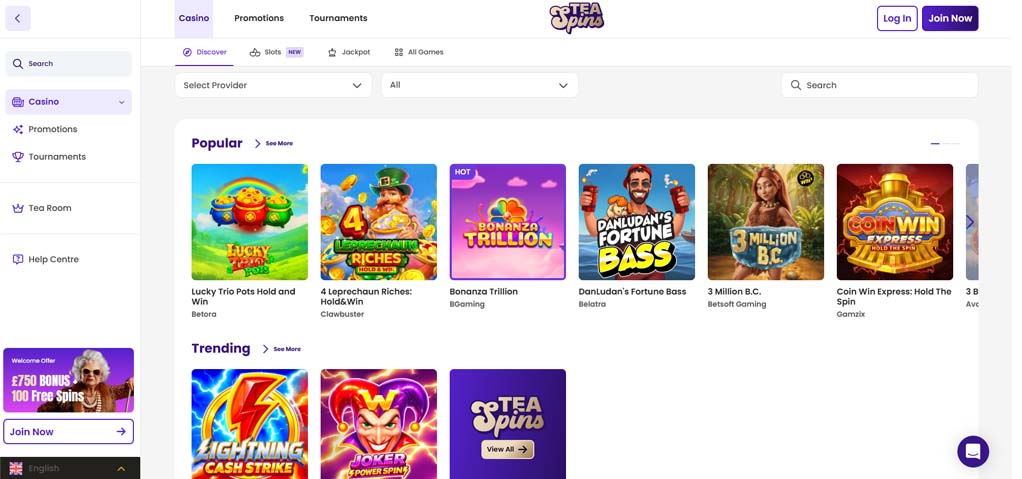Screen dimensions: 1022x479
Task: Open 4 Leprechaun Riches game thumbnail
Action: [379, 222]
